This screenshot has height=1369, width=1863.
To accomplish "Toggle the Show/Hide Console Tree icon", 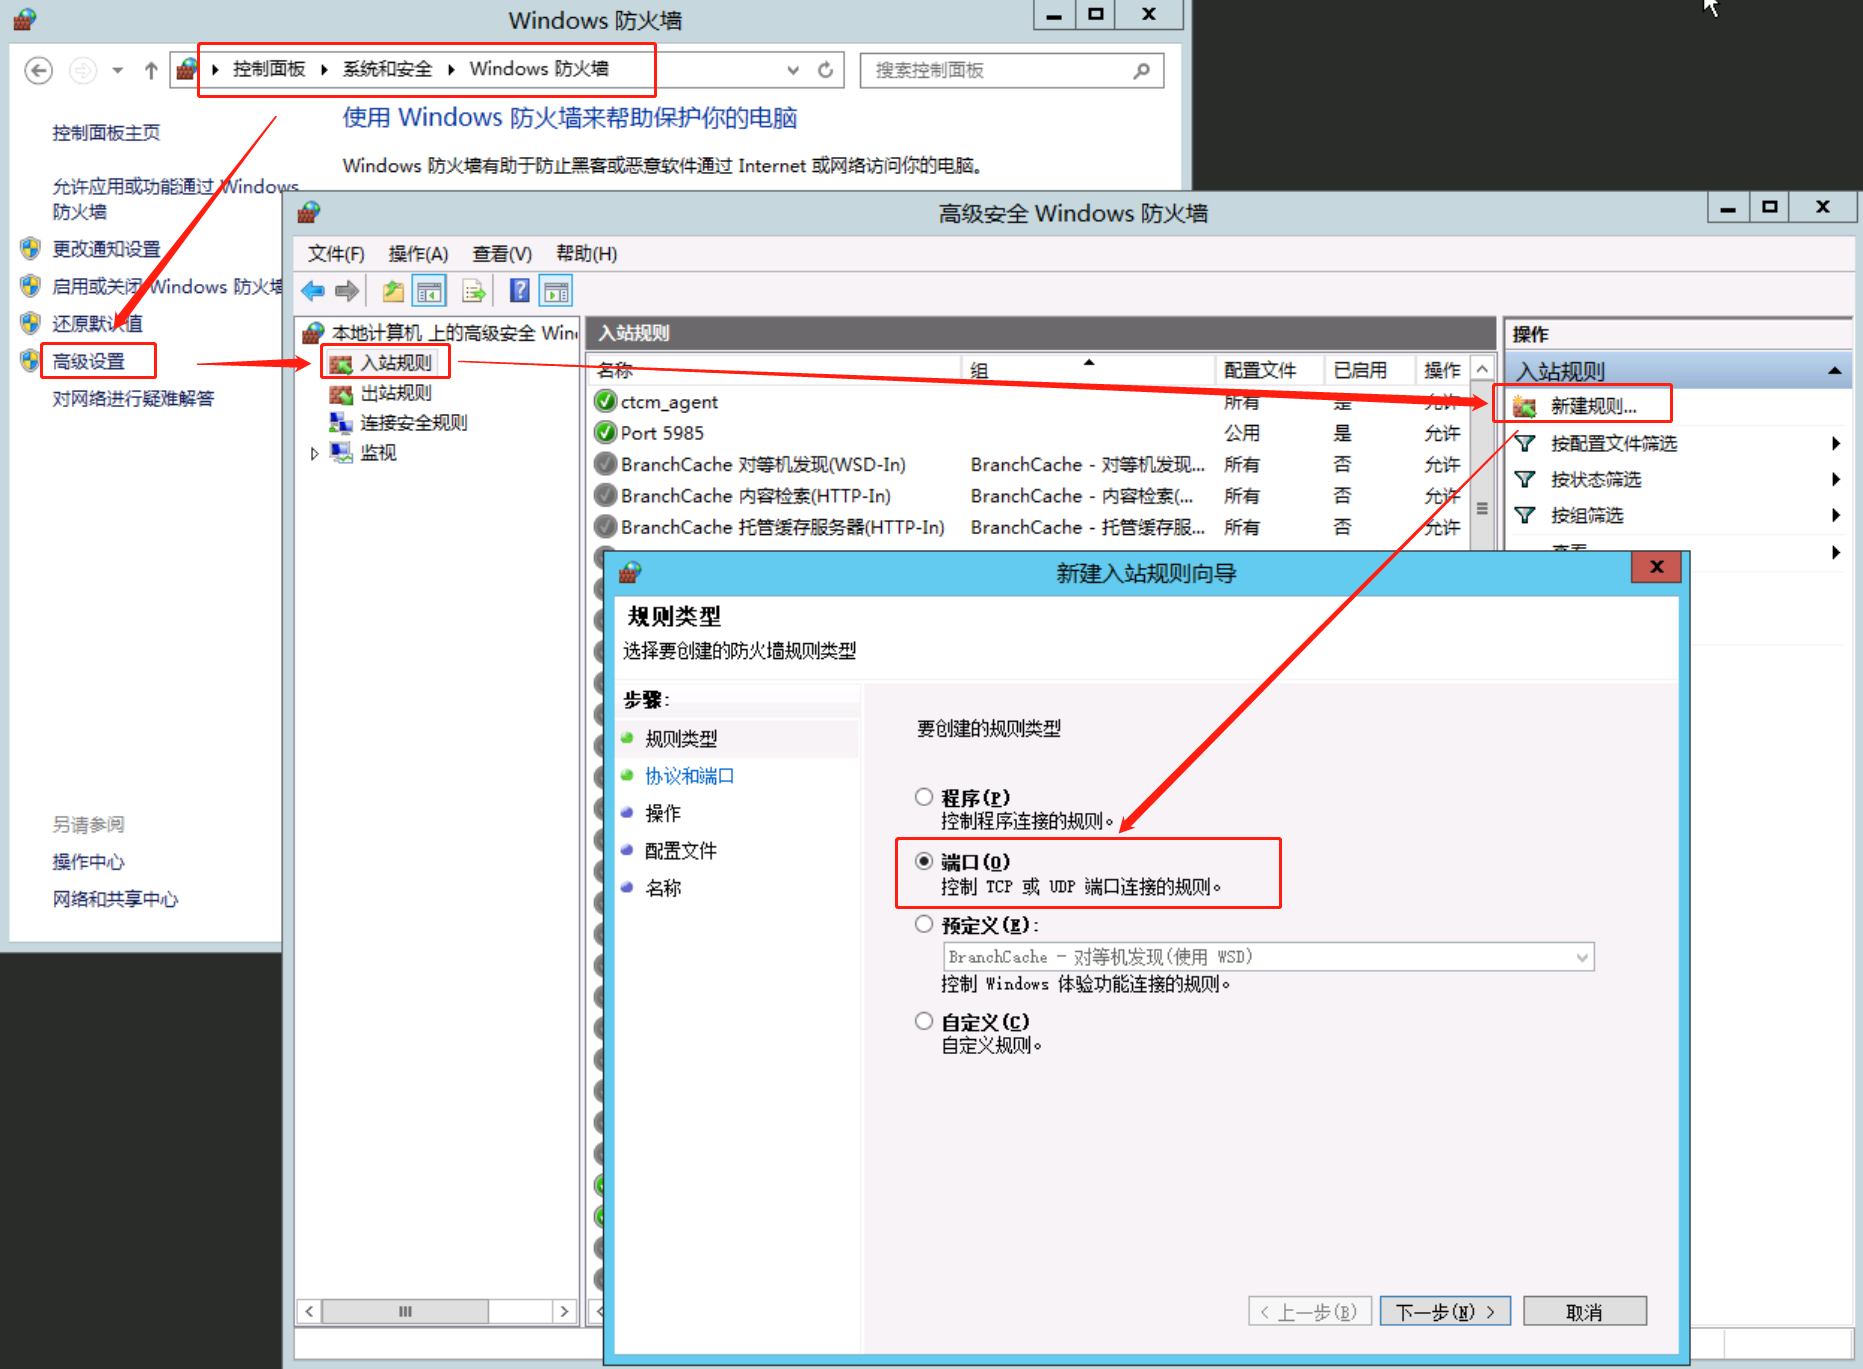I will (x=429, y=292).
